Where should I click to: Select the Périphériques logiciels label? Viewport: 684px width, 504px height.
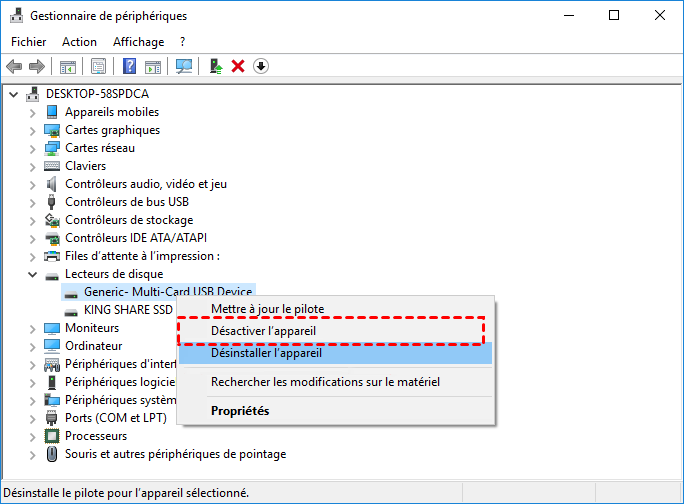click(x=120, y=382)
